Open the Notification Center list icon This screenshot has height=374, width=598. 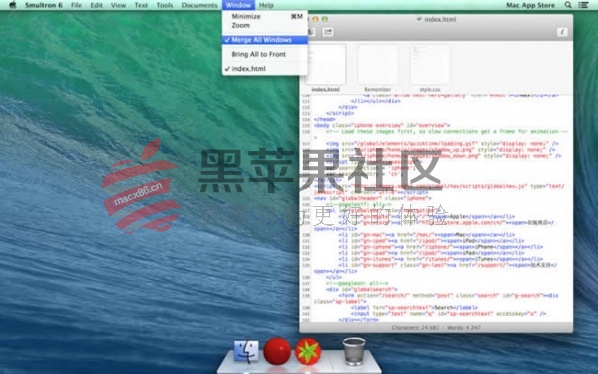[584, 5]
